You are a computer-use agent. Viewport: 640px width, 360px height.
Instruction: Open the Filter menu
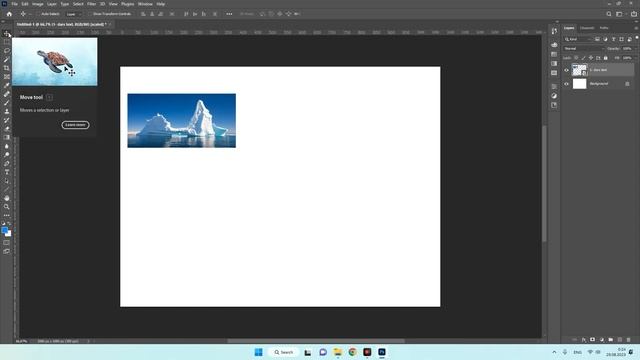91,4
